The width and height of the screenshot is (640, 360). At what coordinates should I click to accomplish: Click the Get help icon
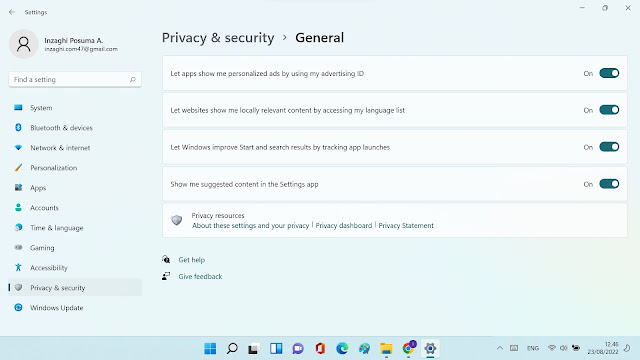pos(166,260)
